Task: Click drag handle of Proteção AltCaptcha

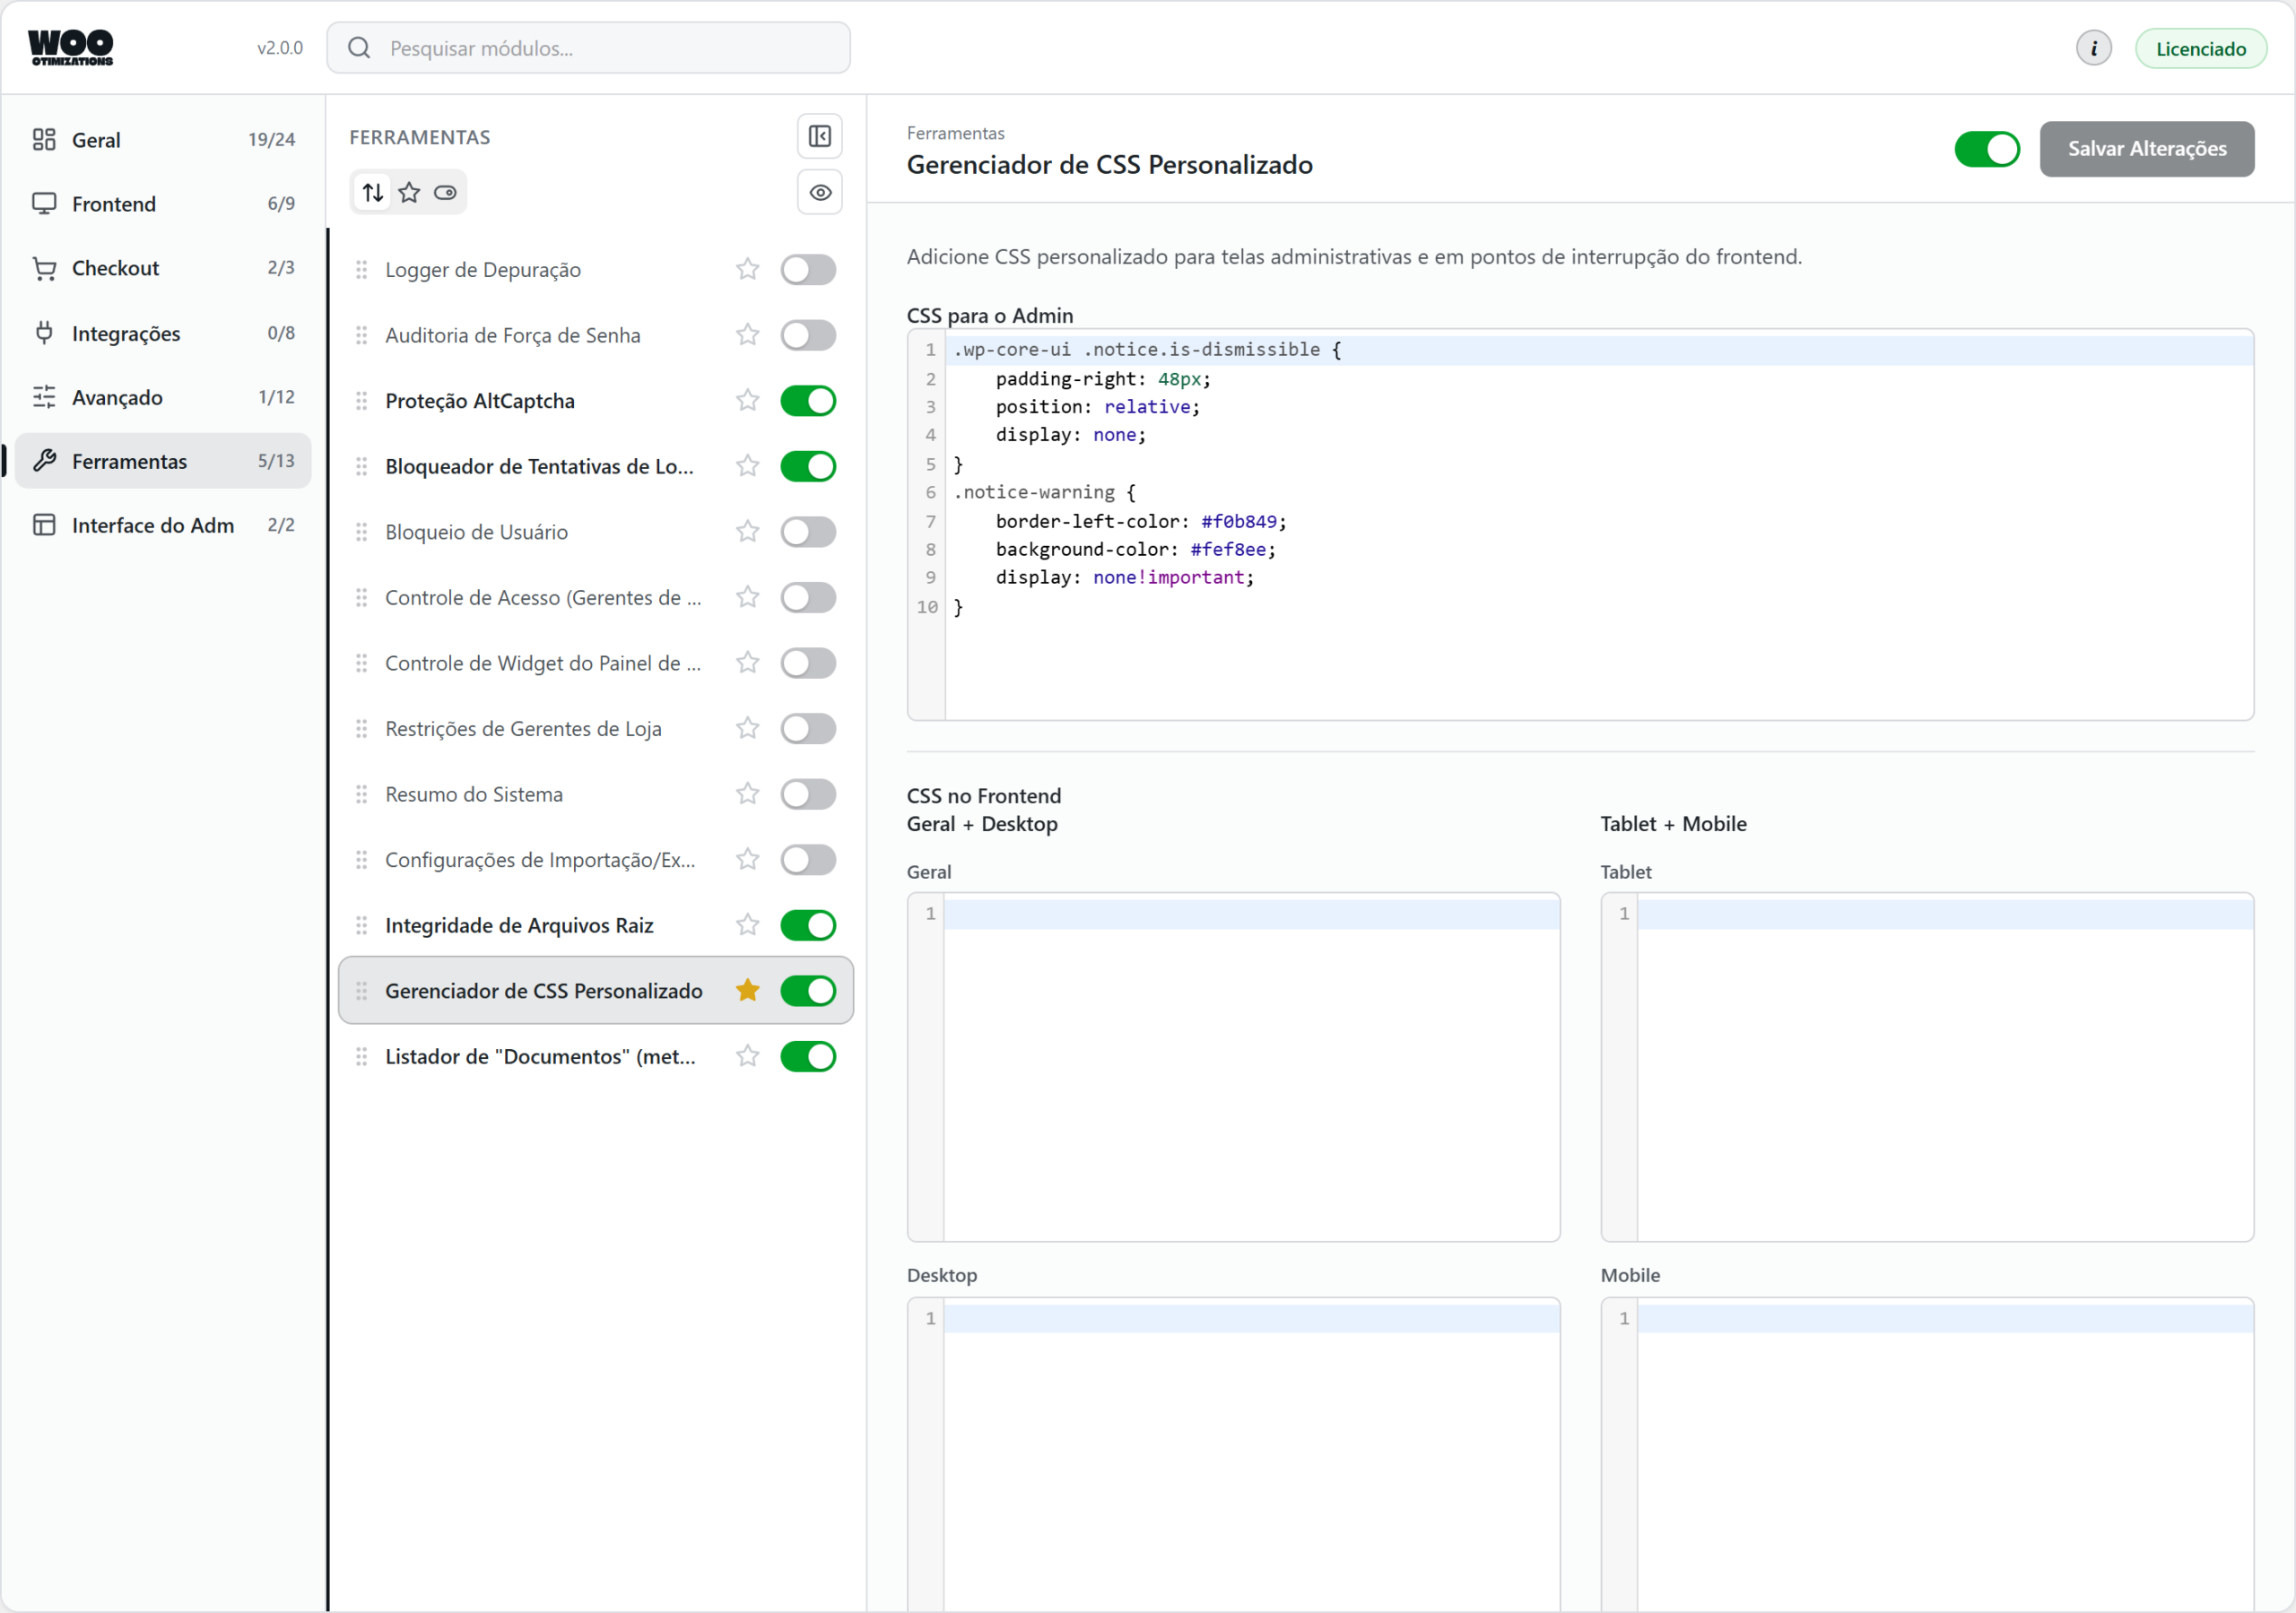Action: [x=362, y=401]
